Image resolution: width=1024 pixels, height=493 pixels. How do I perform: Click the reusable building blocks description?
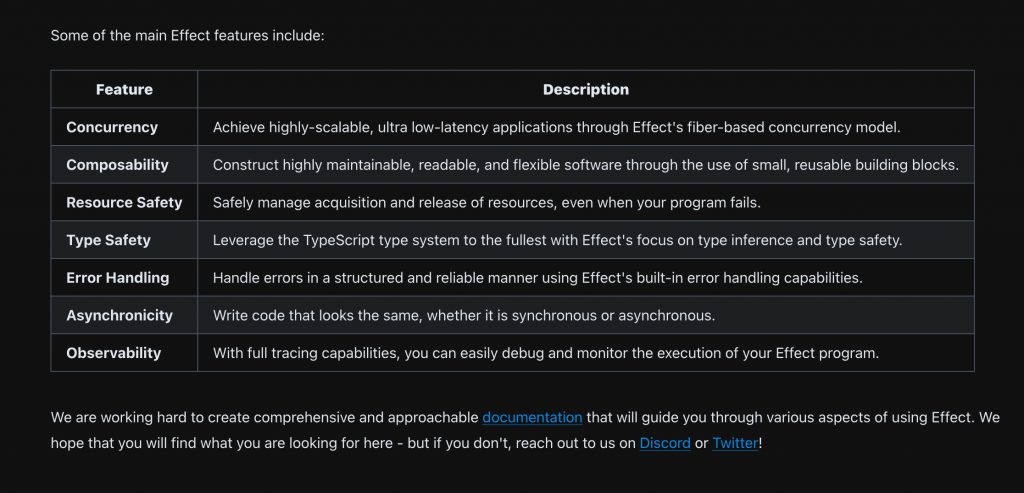(585, 165)
